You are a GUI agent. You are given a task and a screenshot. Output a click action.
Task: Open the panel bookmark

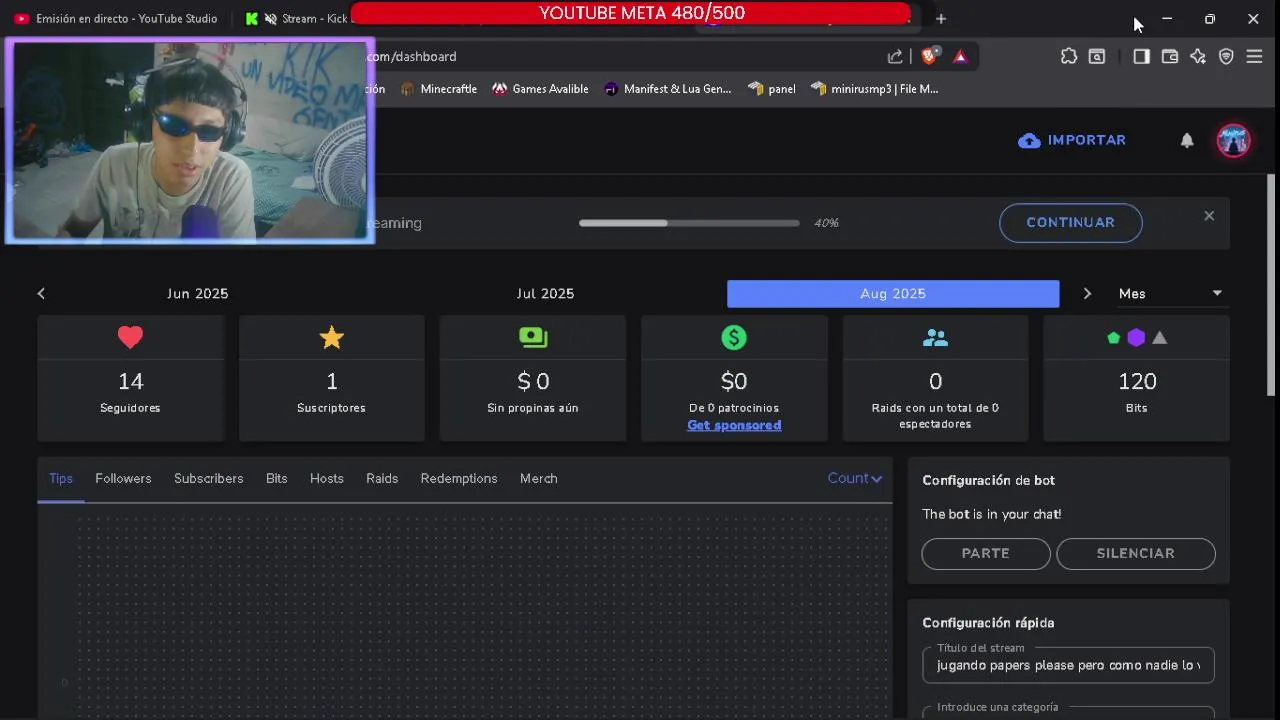tap(771, 89)
